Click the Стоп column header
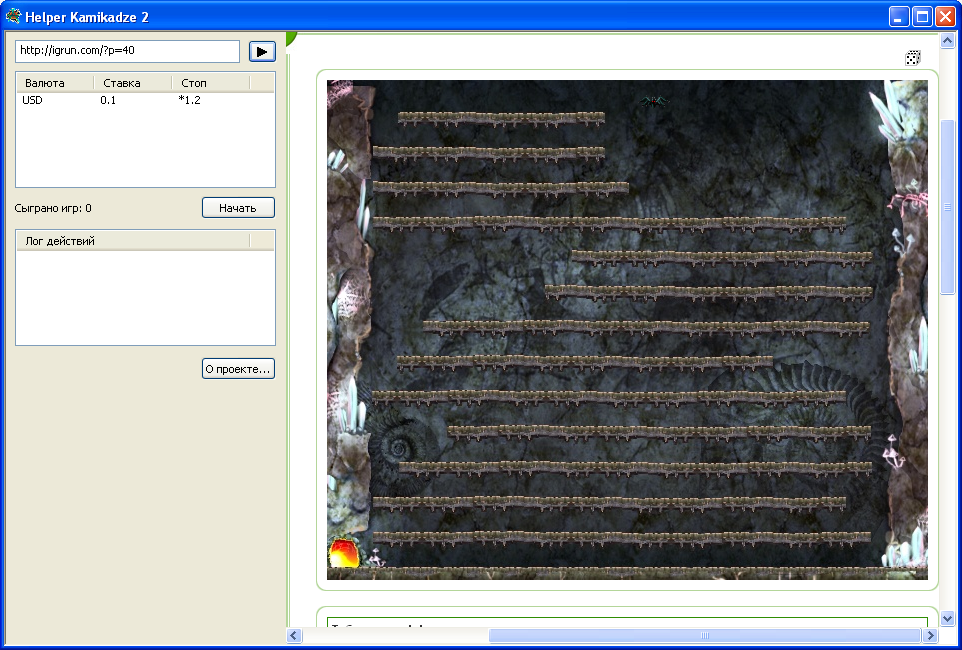962x650 pixels. [x=209, y=83]
